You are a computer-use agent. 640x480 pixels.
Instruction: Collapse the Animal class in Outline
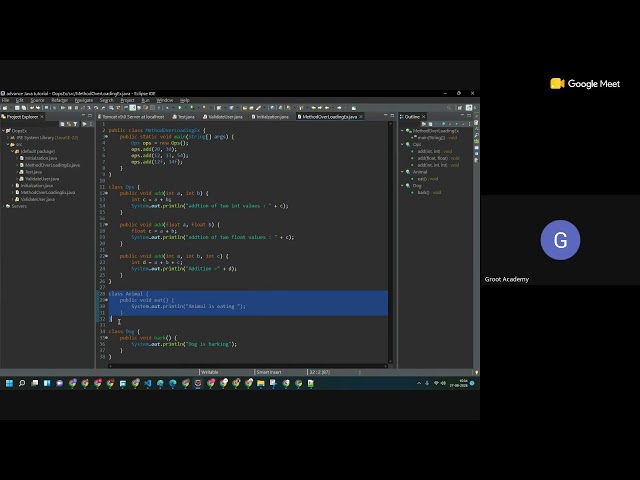pos(402,172)
